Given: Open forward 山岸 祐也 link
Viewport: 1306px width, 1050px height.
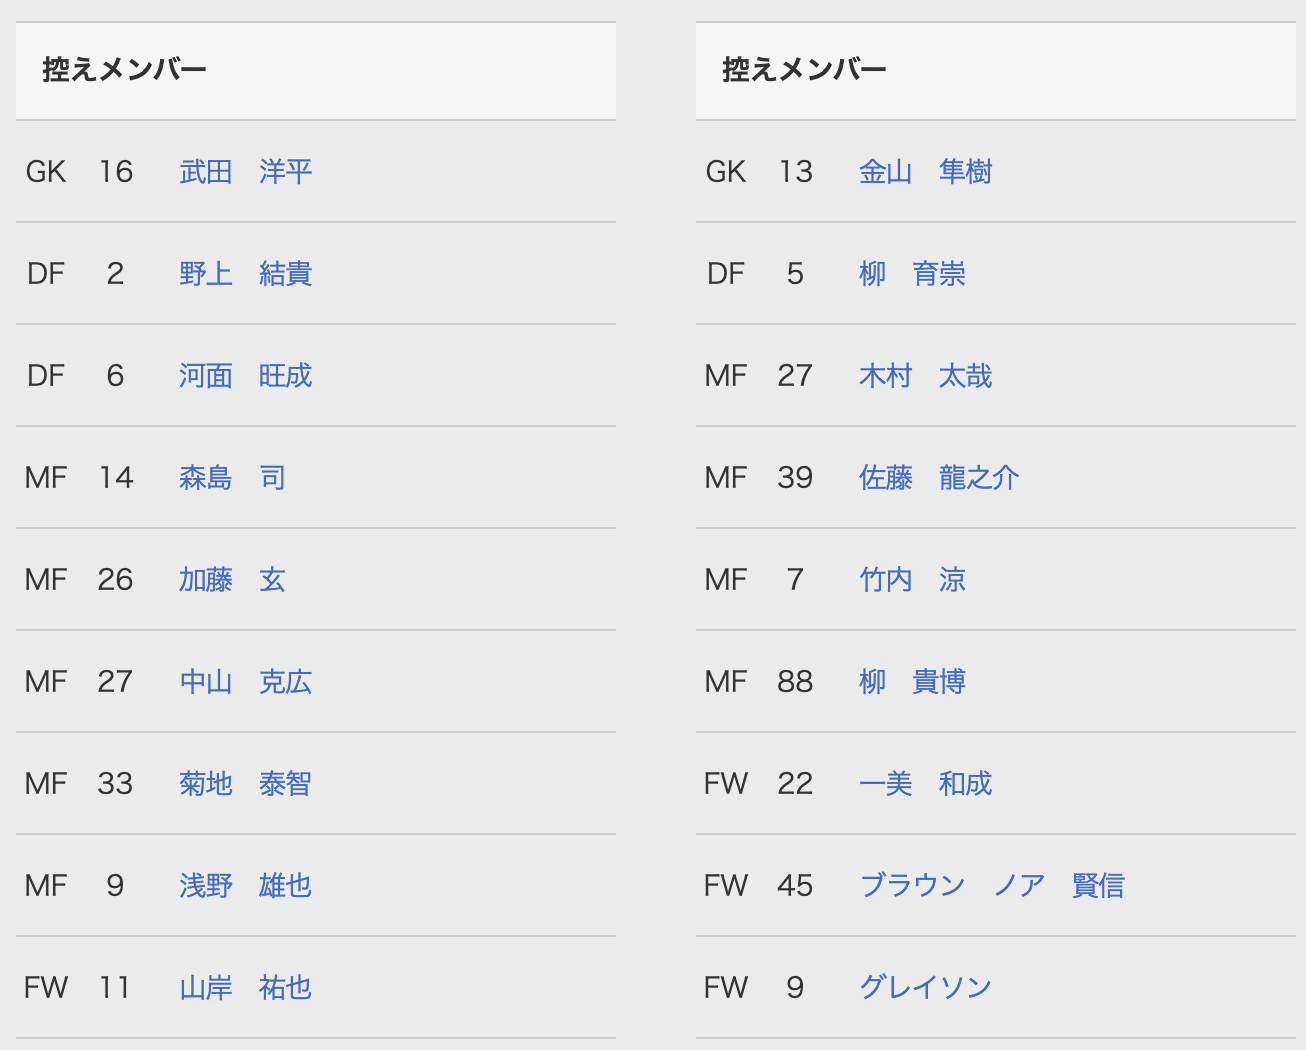Looking at the screenshot, I should [246, 988].
